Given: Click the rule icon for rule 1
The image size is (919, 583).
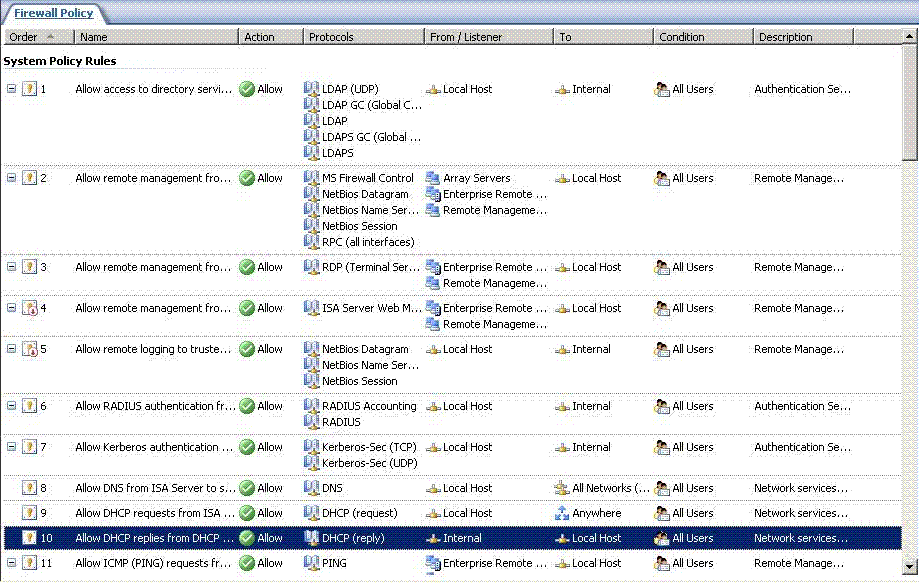Looking at the screenshot, I should (29, 89).
